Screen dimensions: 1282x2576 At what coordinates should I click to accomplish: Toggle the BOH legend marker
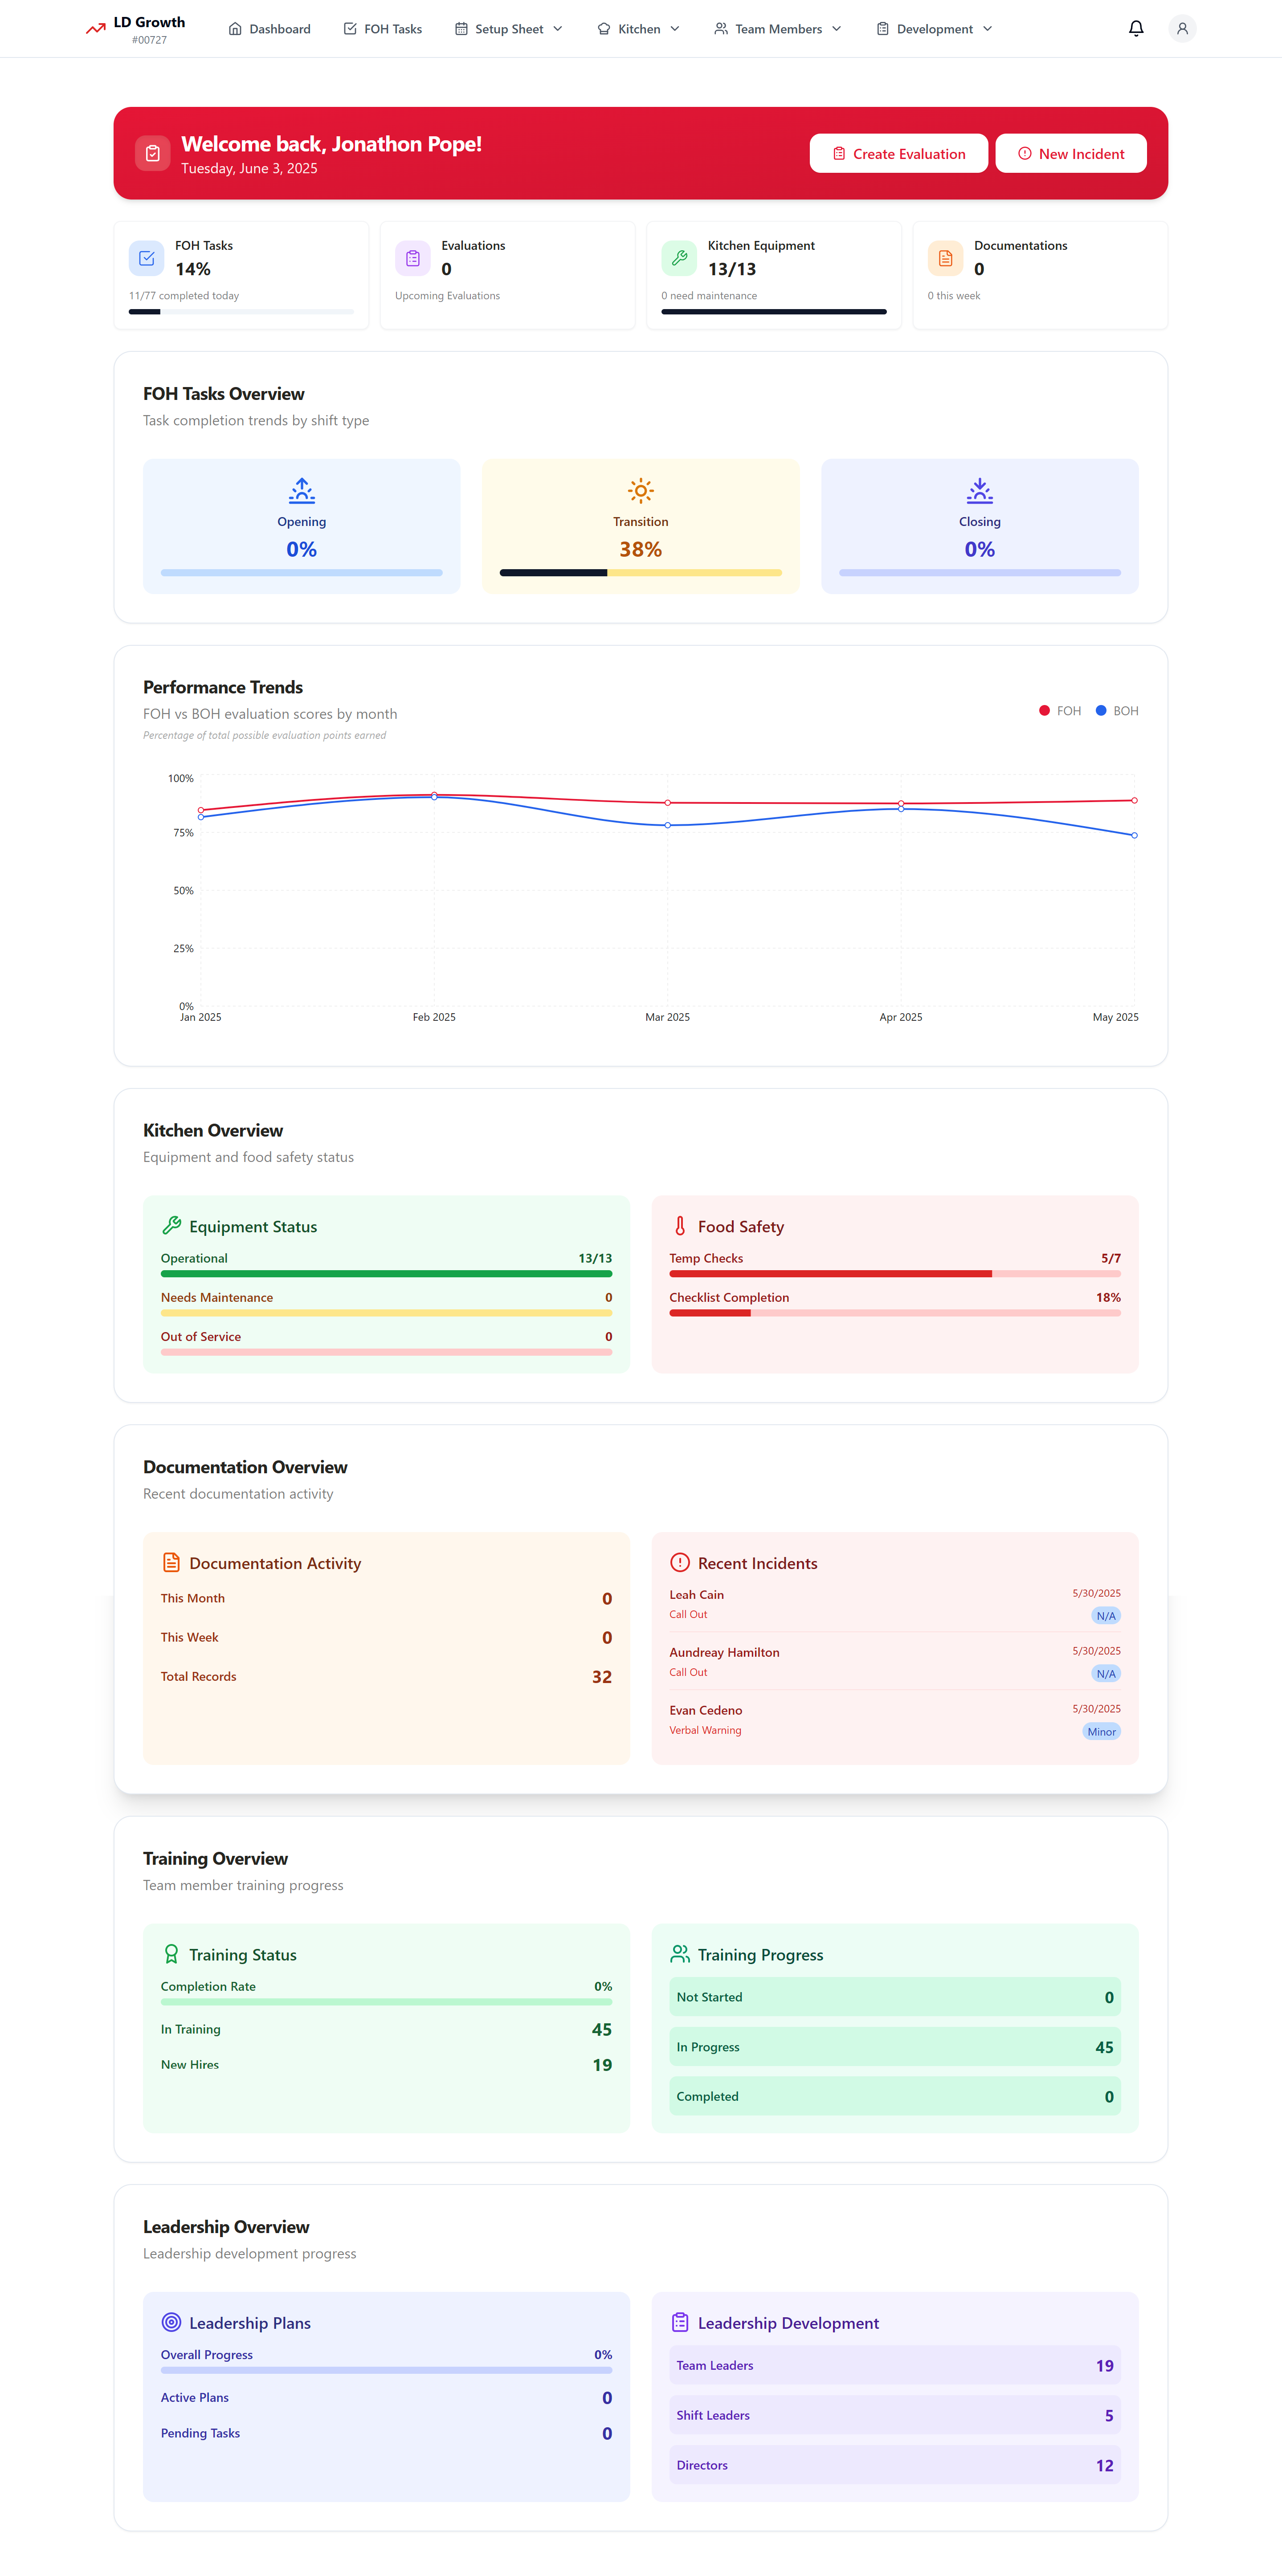pos(1101,711)
